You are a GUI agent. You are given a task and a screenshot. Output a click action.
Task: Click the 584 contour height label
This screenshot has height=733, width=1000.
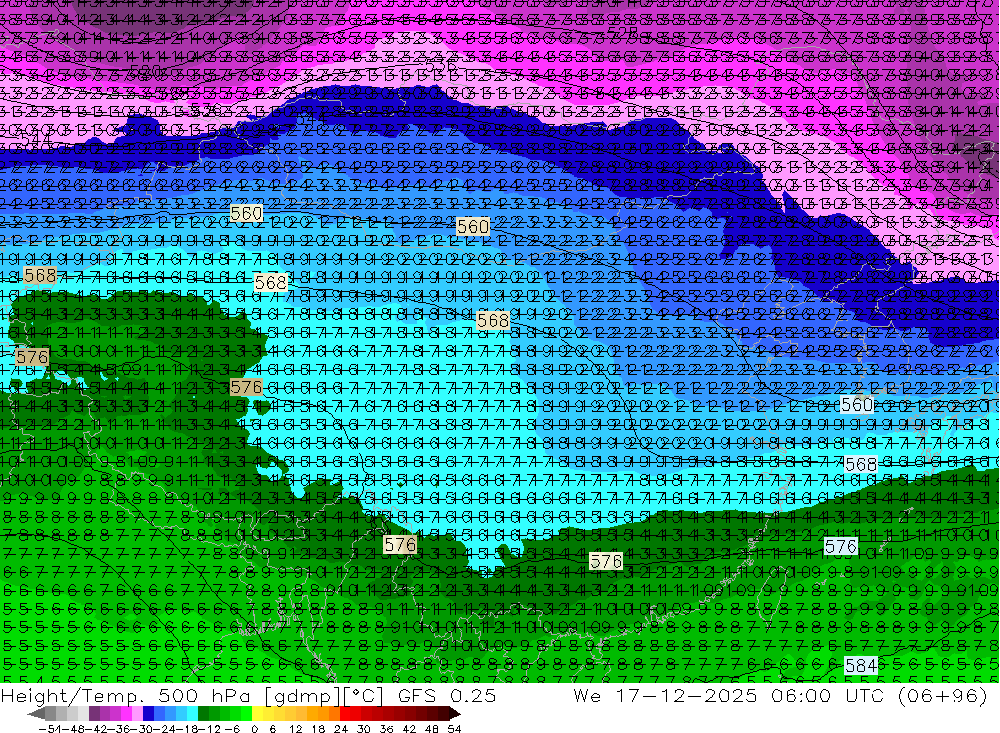pyautogui.click(x=860, y=665)
